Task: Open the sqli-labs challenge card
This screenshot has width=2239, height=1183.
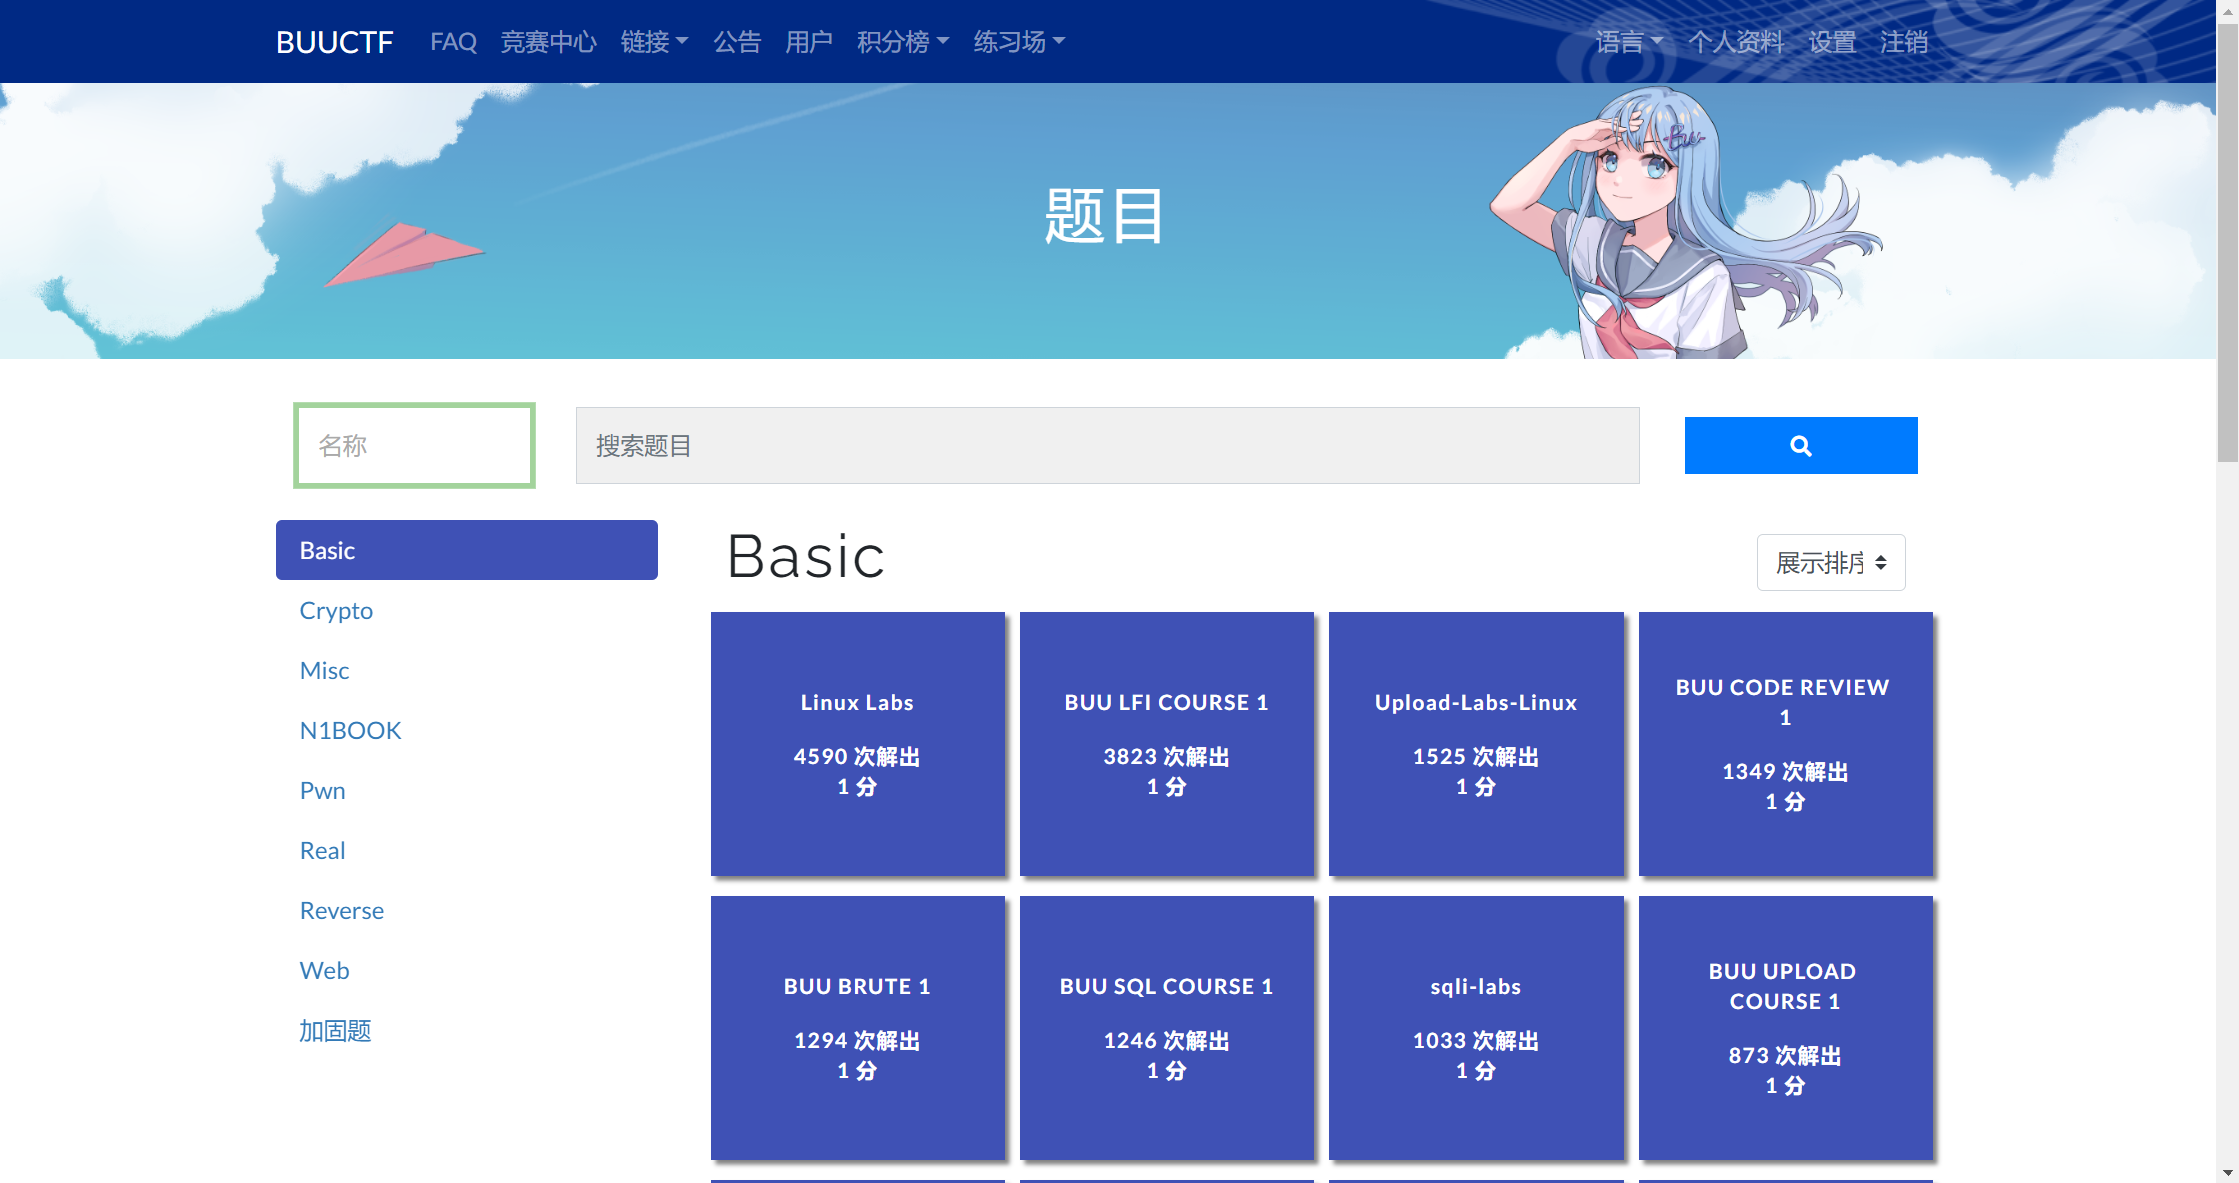Action: tap(1475, 1028)
